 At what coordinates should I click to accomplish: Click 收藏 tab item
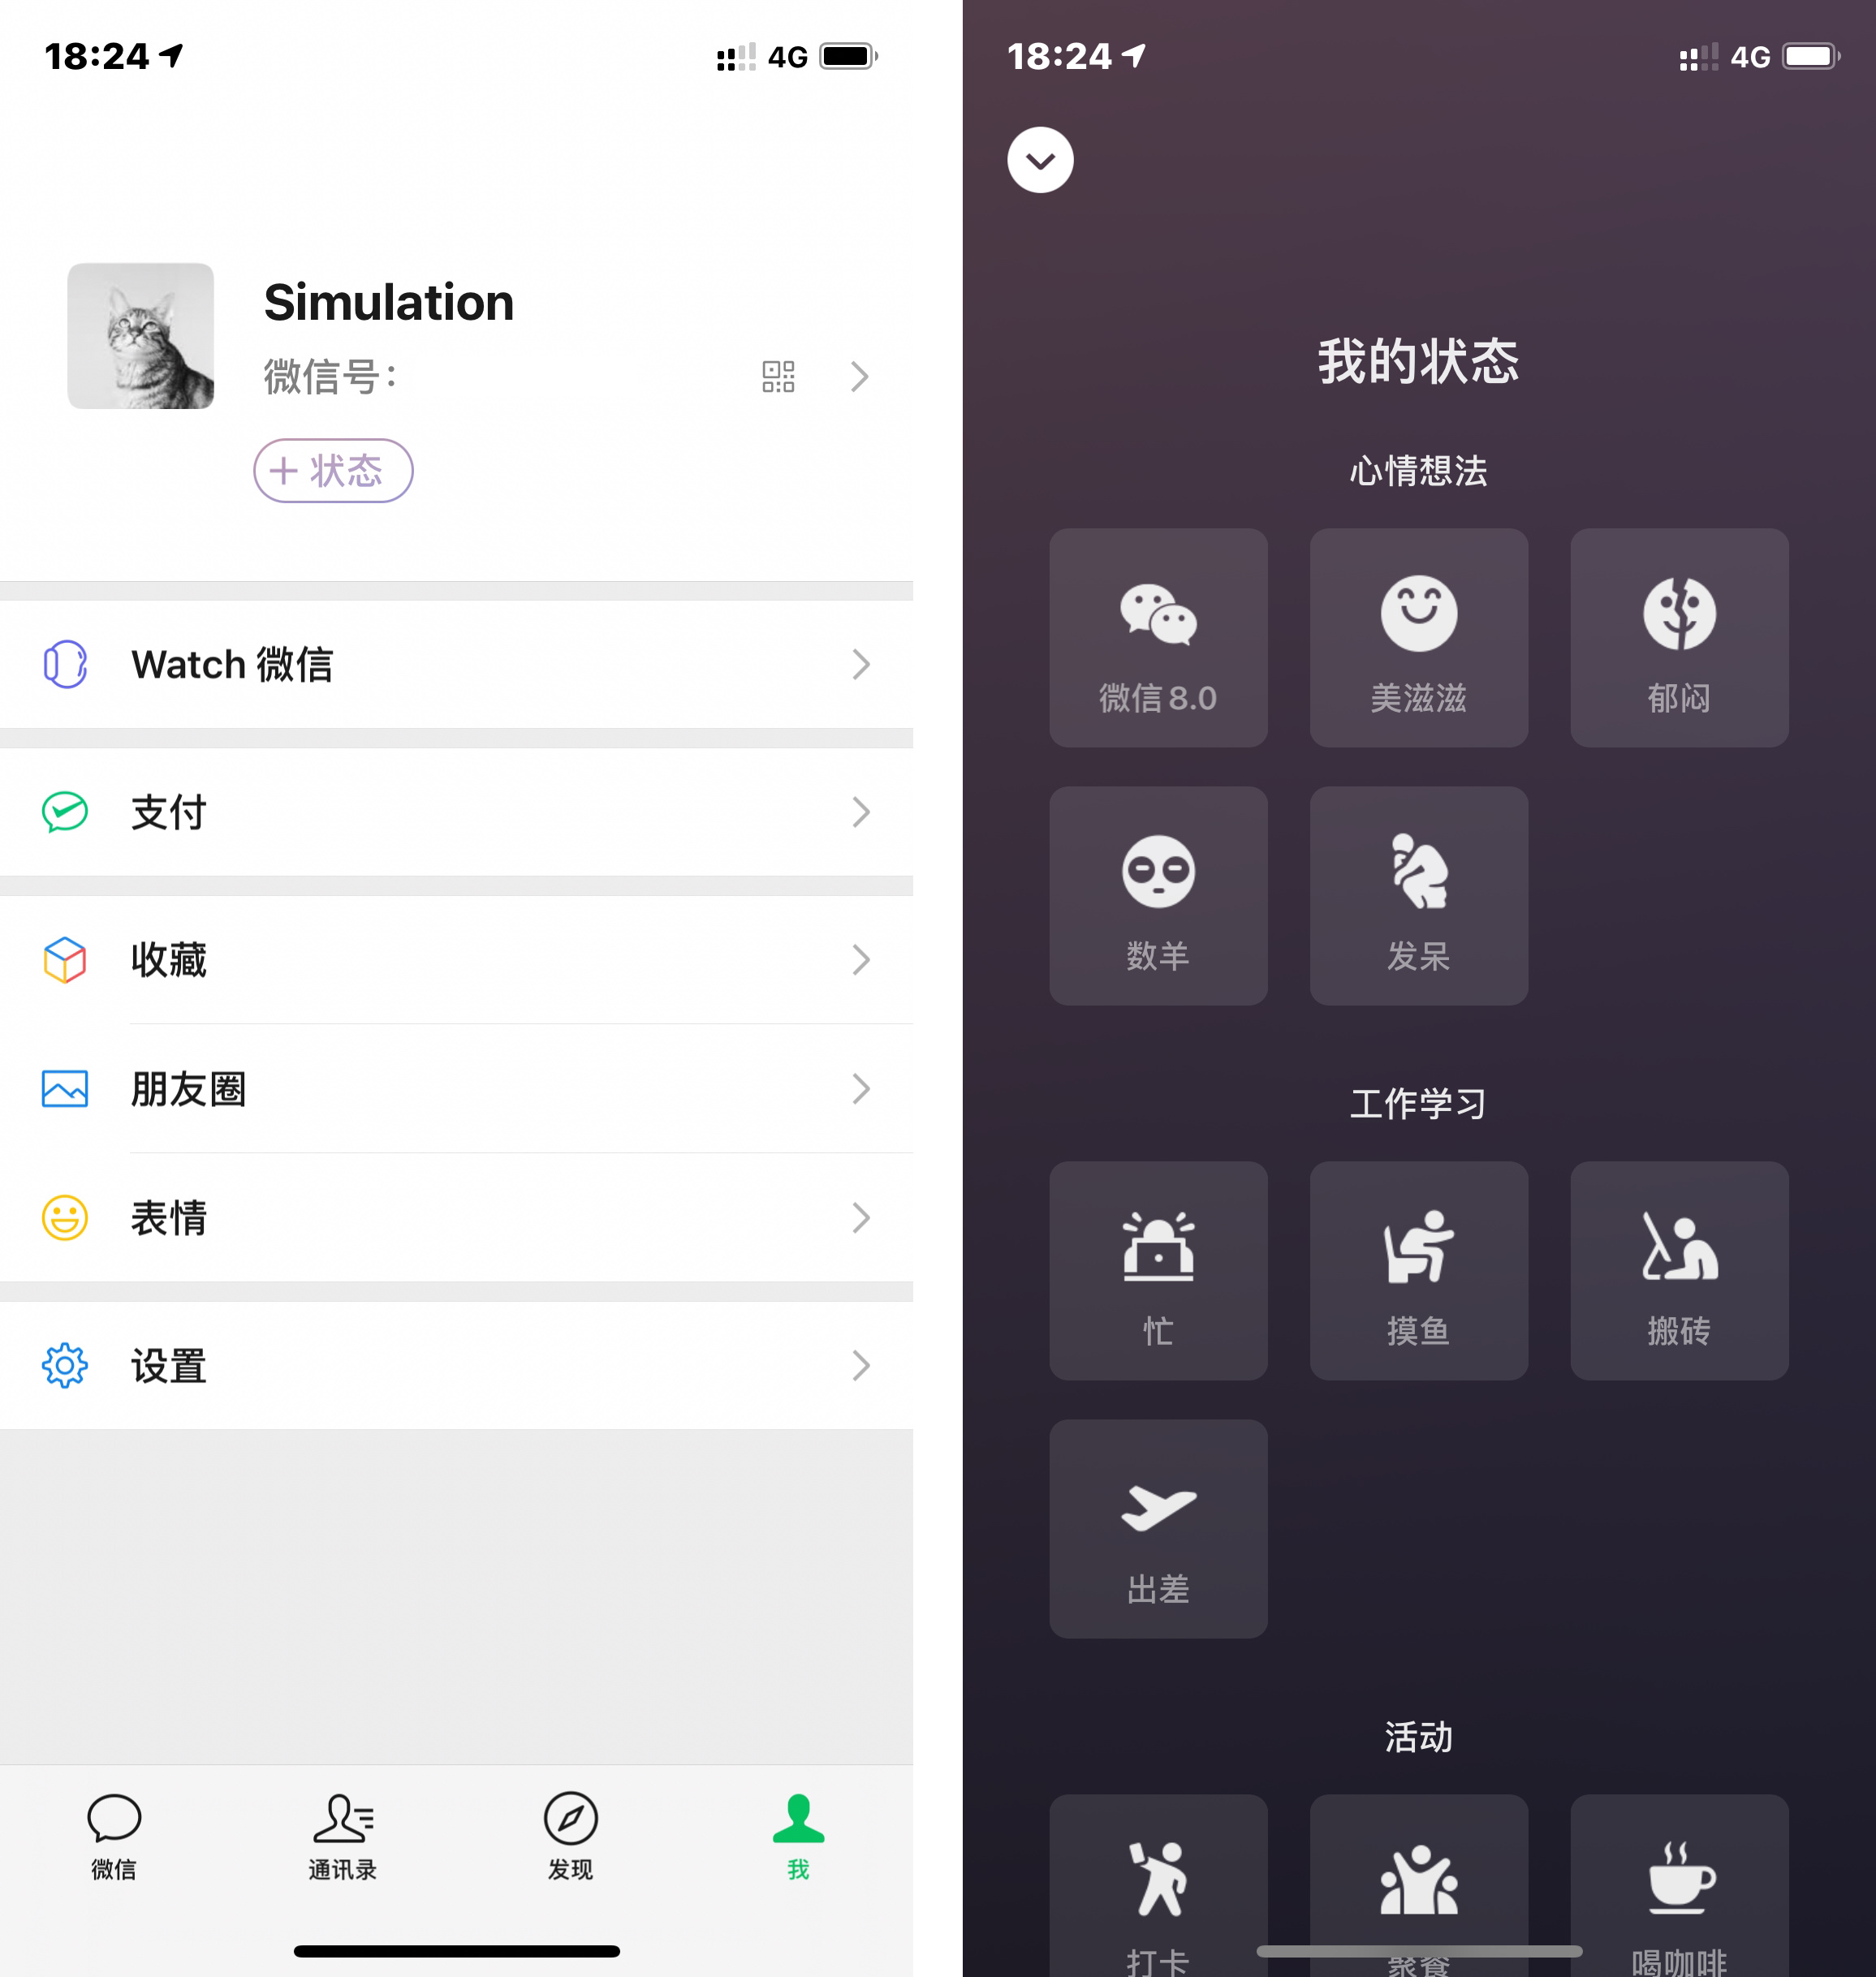point(469,960)
